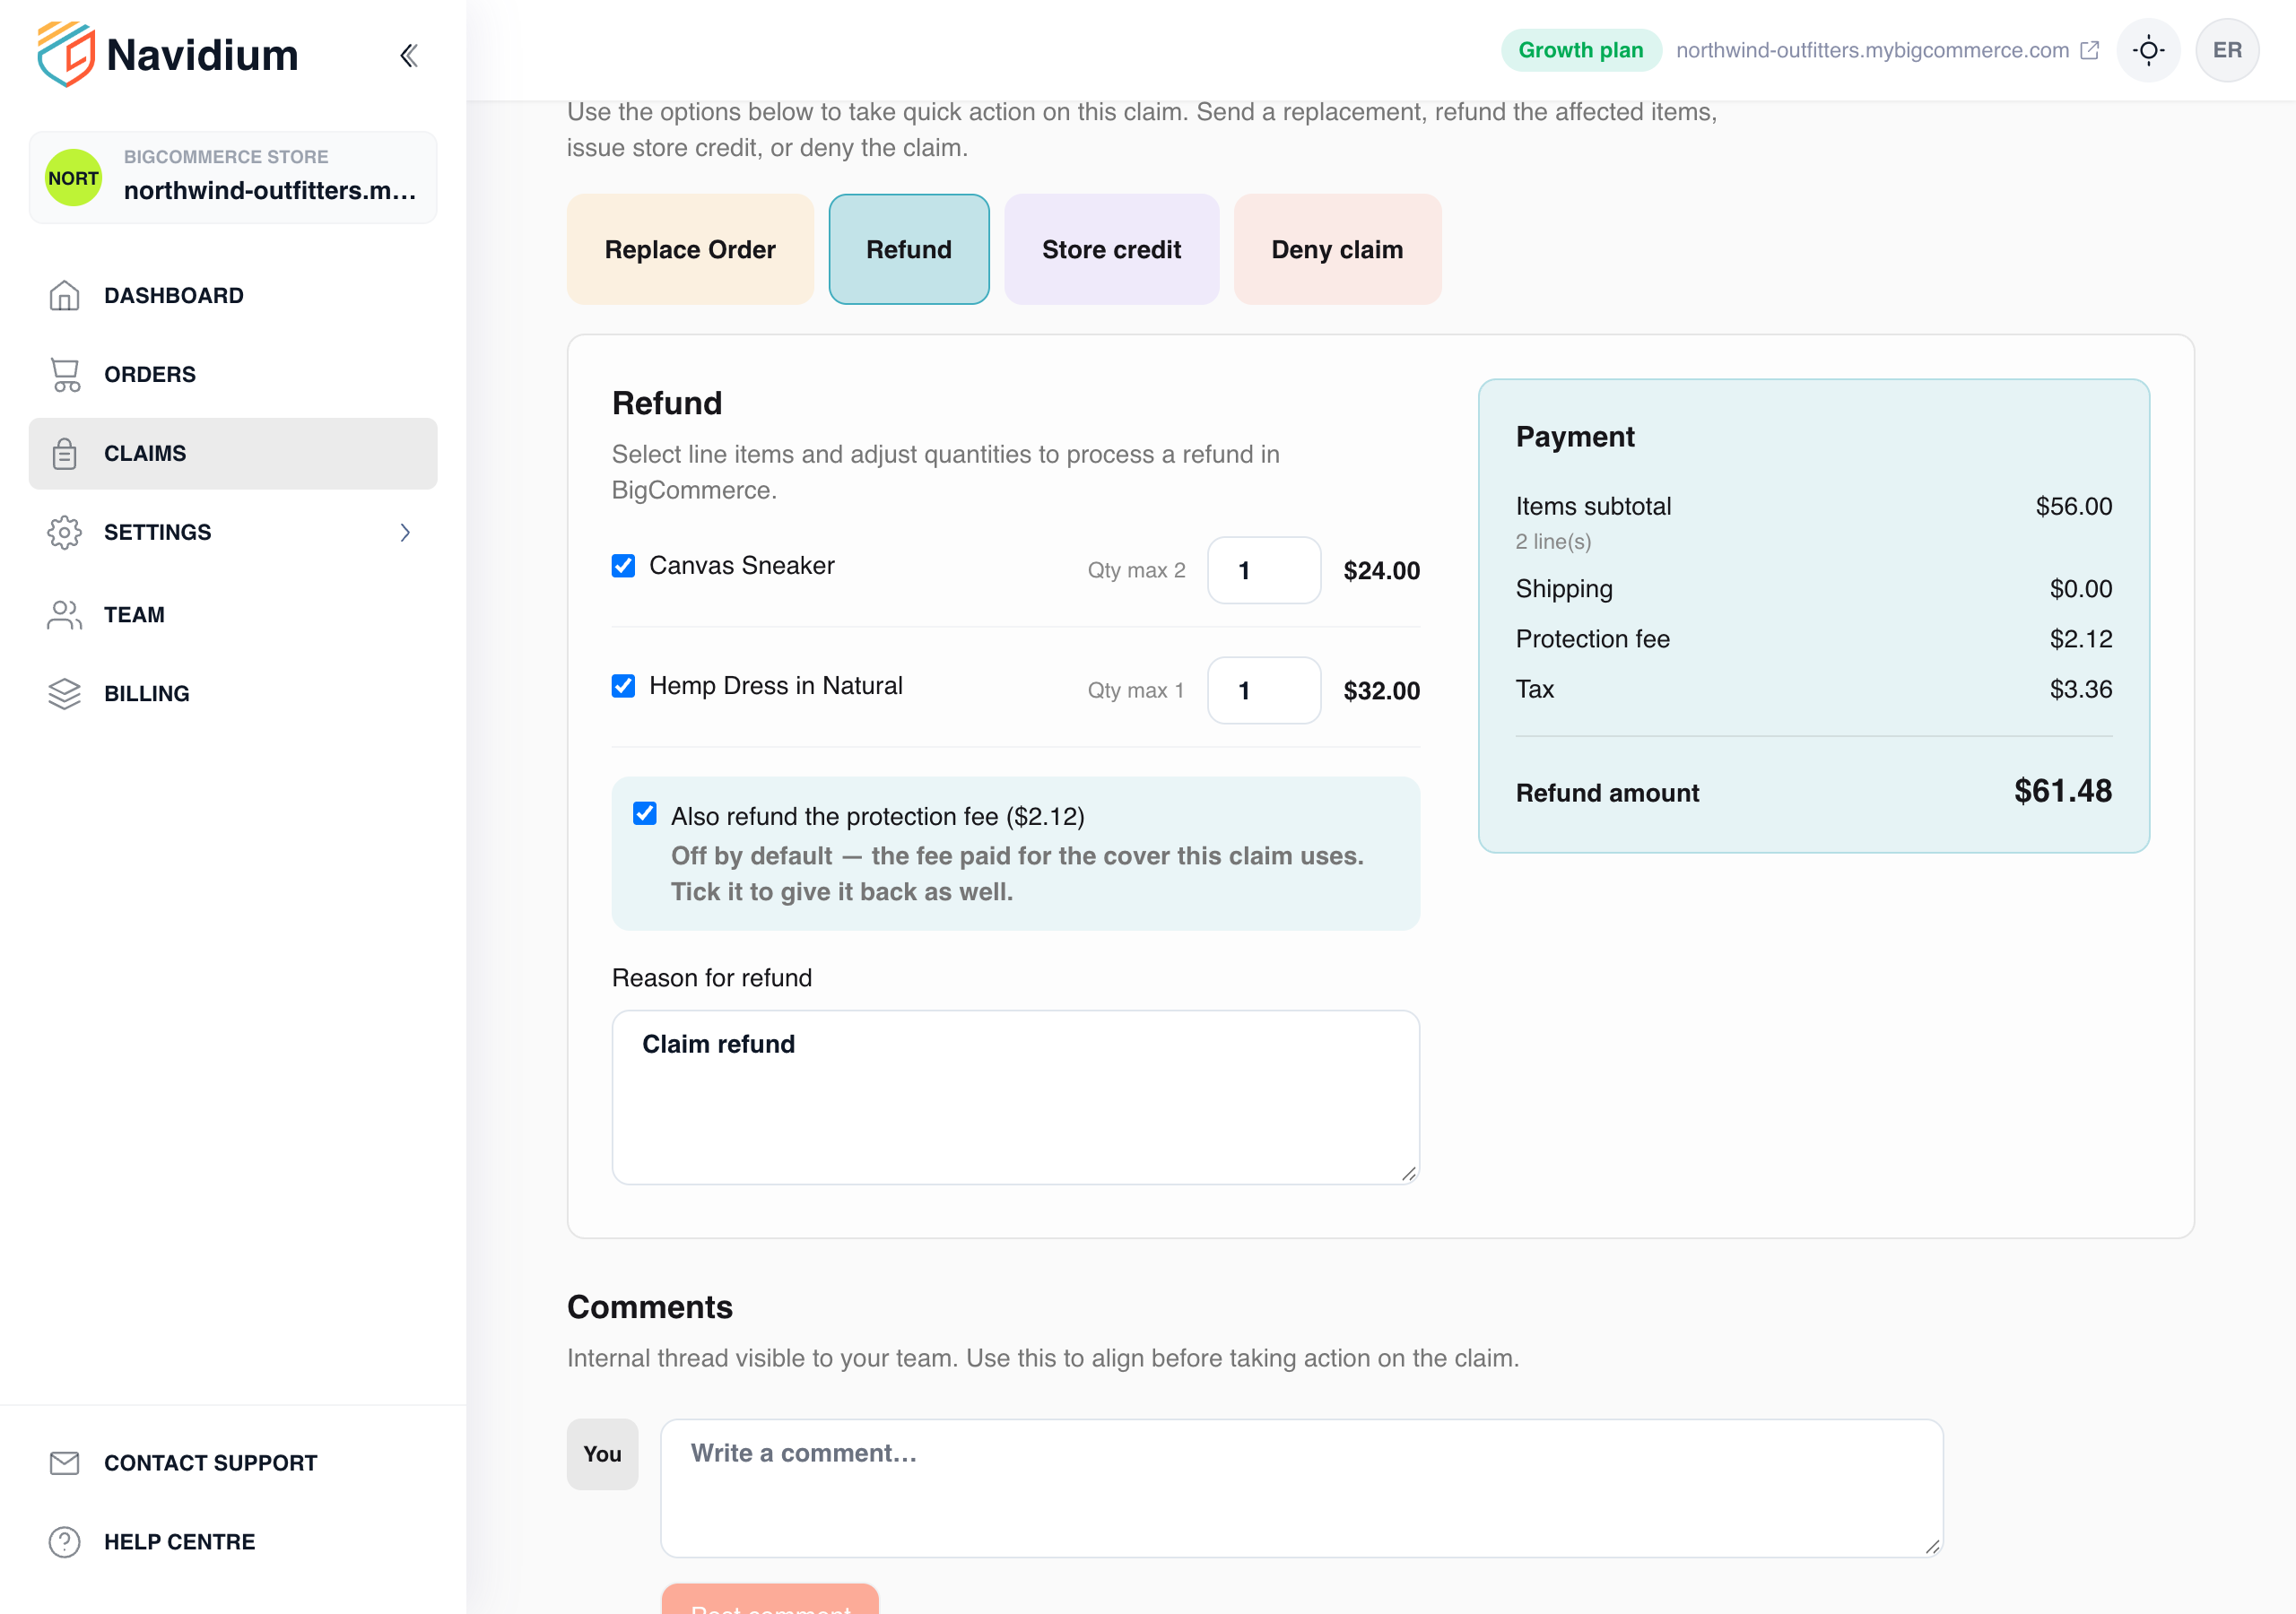Click the Tax $3.36 value
This screenshot has width=2296, height=1614.
point(2081,689)
